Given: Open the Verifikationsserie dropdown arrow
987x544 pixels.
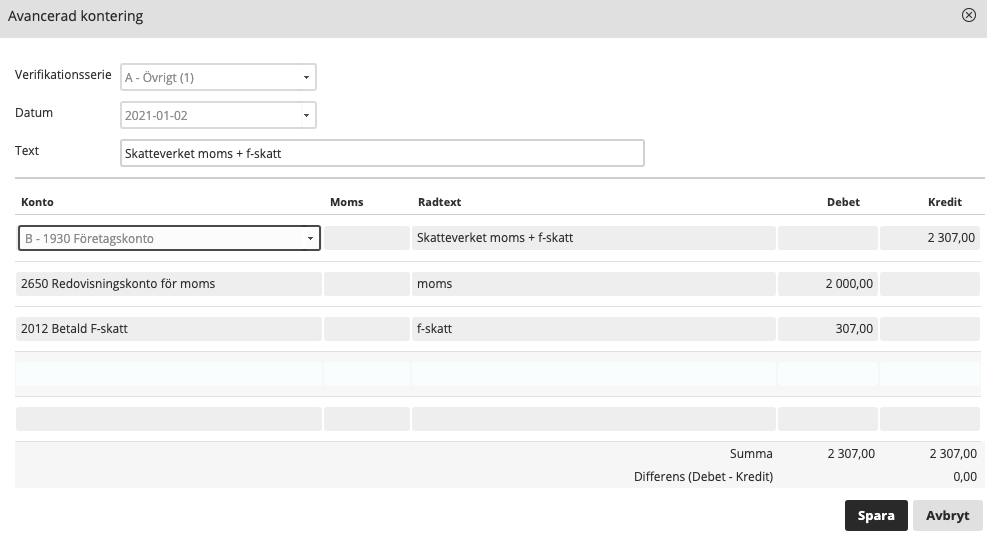Looking at the screenshot, I should click(x=307, y=77).
